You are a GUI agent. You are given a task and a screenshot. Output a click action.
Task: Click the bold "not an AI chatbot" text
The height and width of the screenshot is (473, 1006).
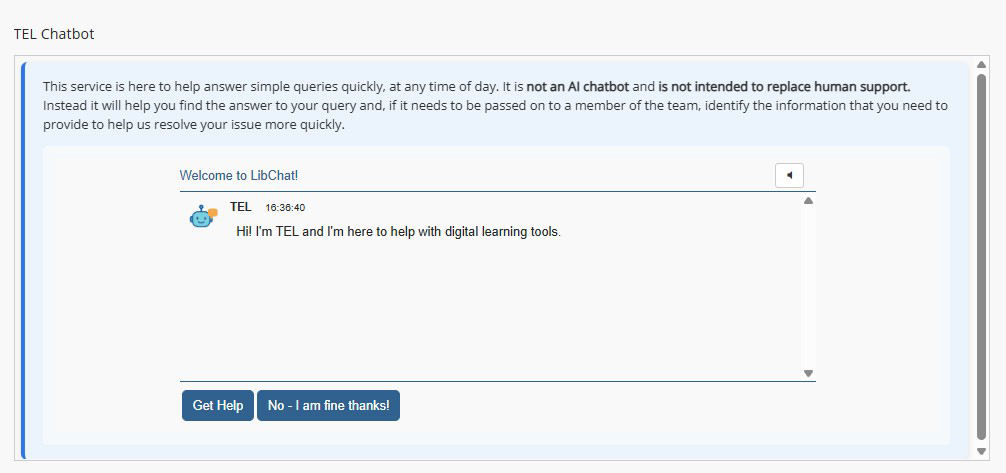577,87
